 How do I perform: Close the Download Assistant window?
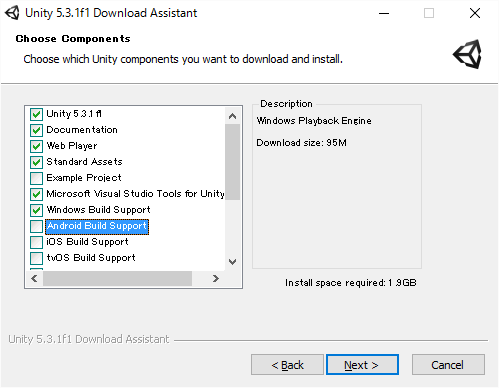[475, 13]
